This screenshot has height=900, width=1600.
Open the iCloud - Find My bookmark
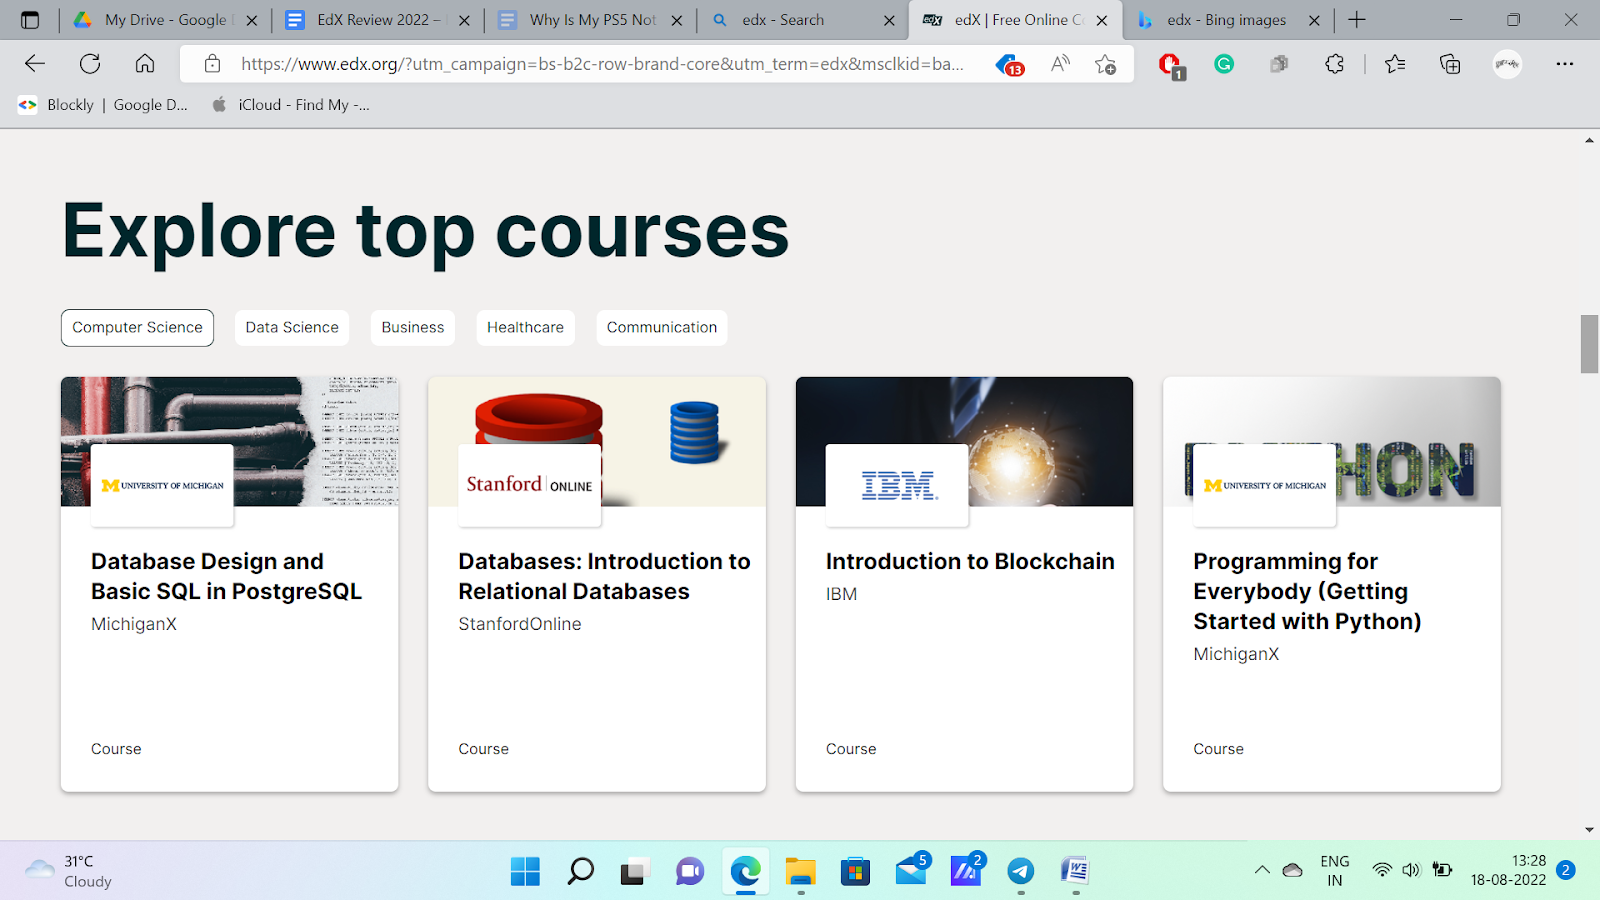[x=291, y=105]
